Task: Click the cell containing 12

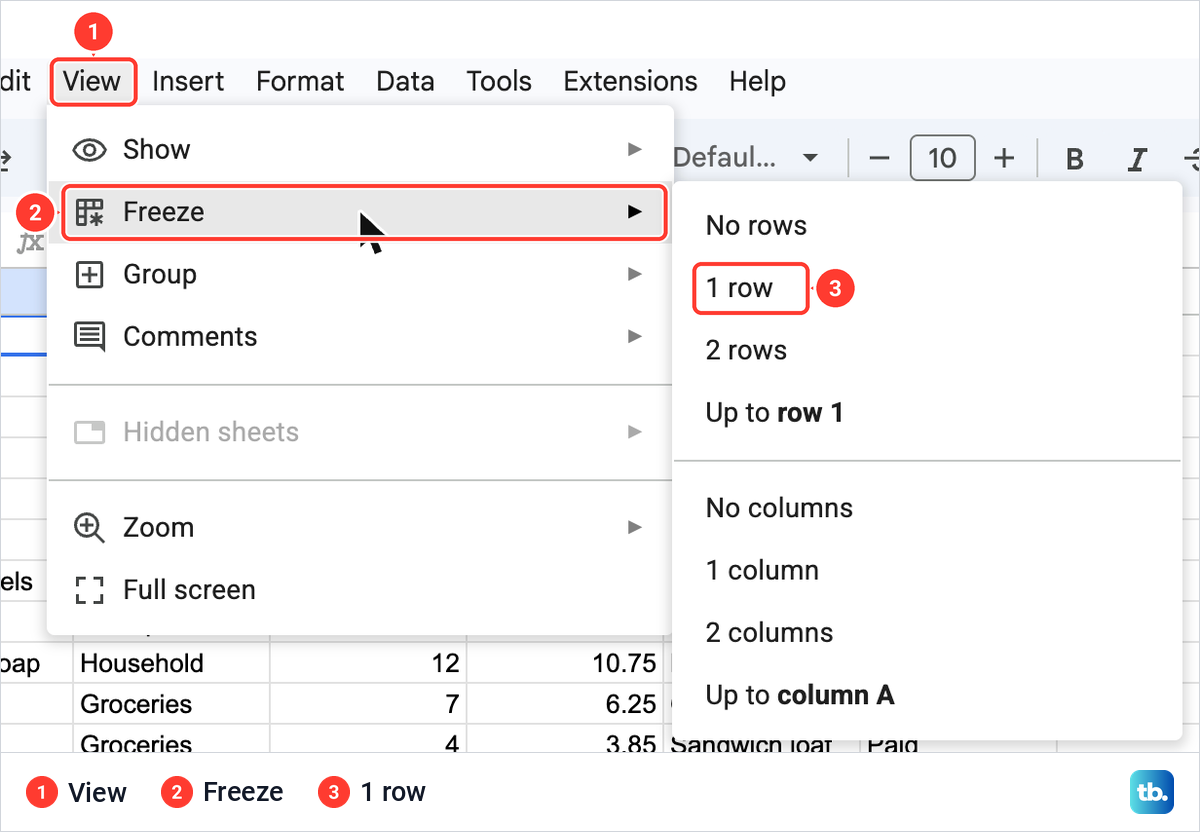Action: point(368,664)
